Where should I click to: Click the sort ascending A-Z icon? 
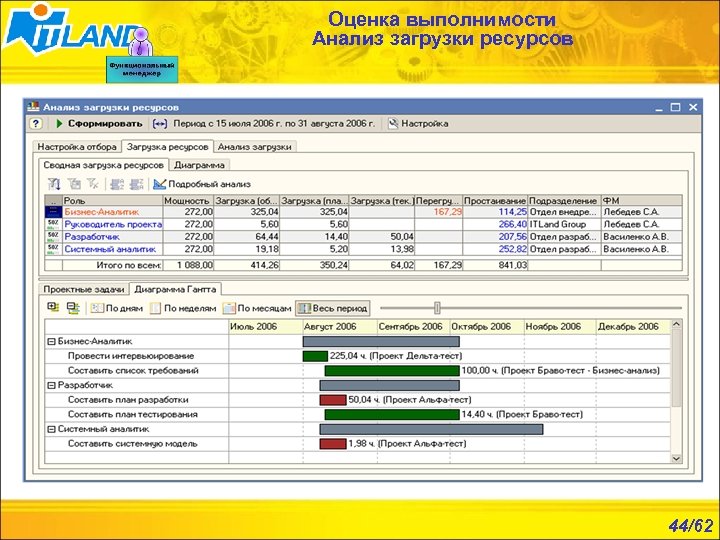[x=117, y=184]
